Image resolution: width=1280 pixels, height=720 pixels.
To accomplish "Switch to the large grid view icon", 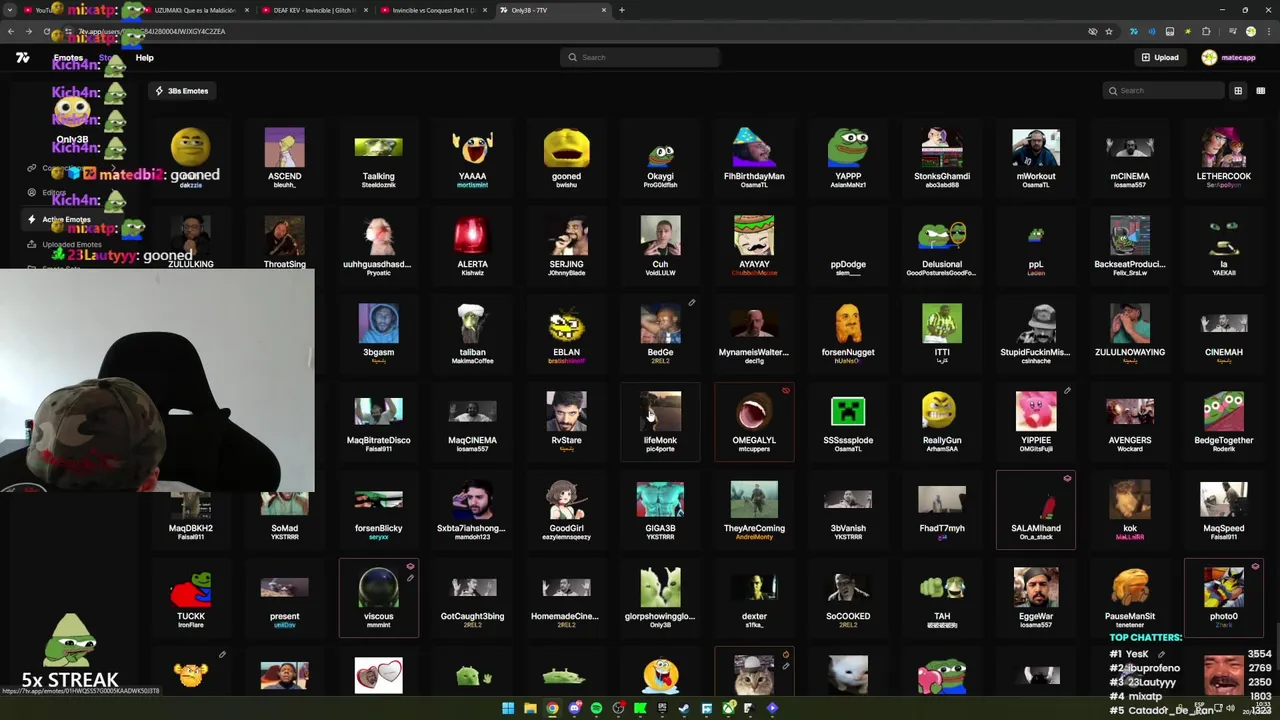I will coord(1238,91).
